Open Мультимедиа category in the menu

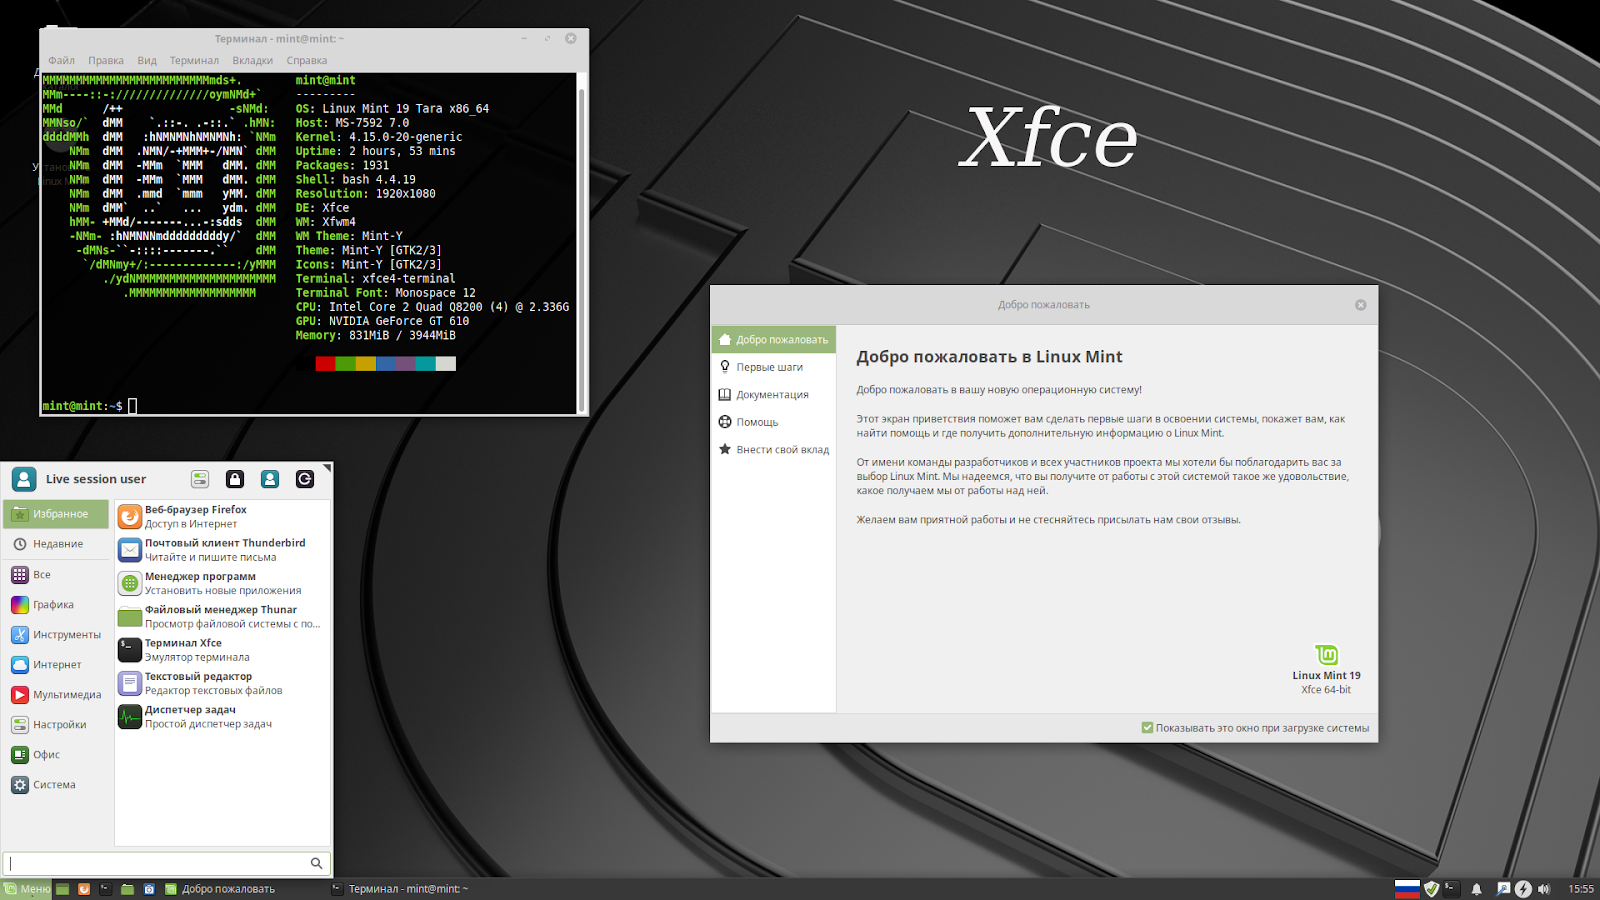(x=56, y=695)
